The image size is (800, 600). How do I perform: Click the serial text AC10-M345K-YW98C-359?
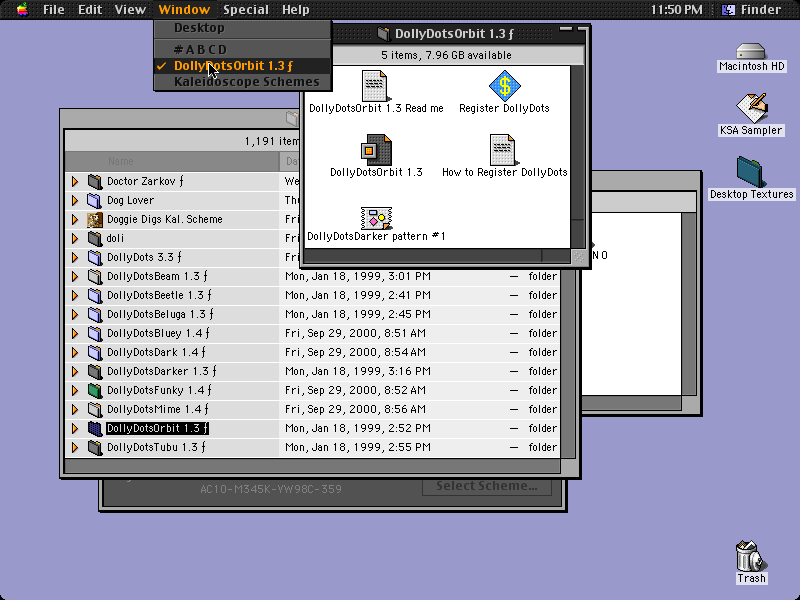pos(271,489)
